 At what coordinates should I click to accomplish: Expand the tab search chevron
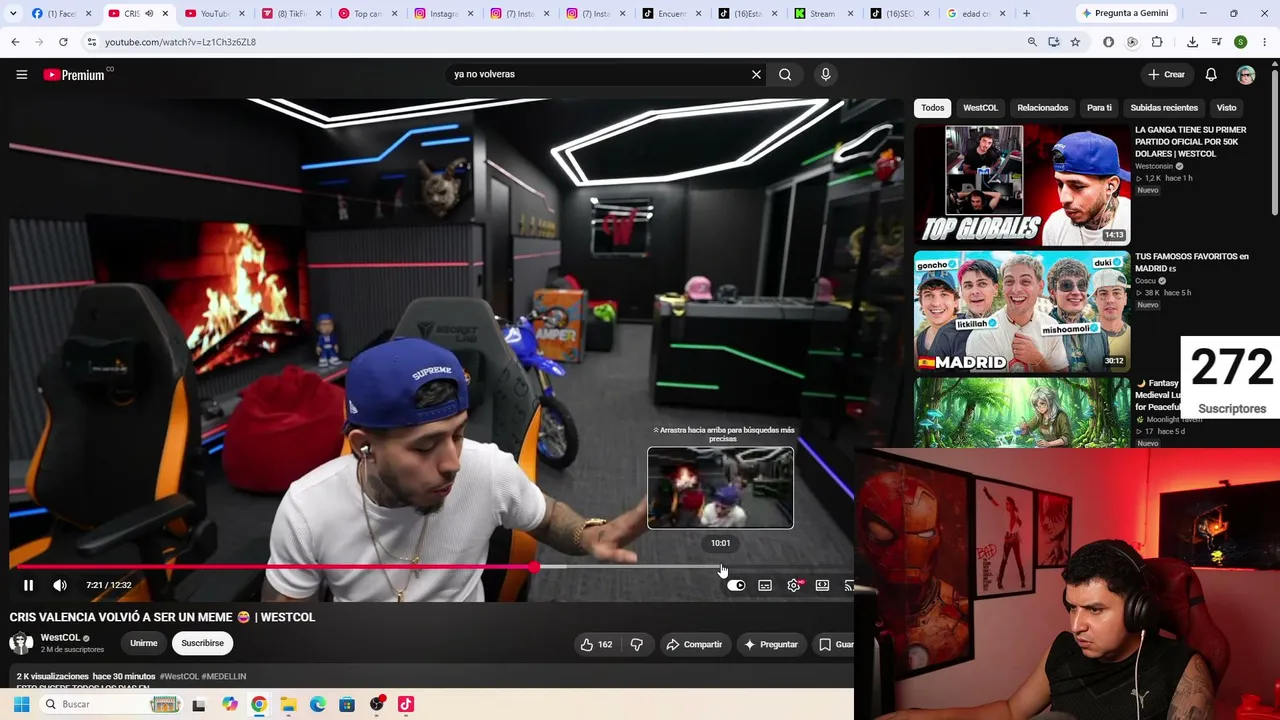[13, 14]
